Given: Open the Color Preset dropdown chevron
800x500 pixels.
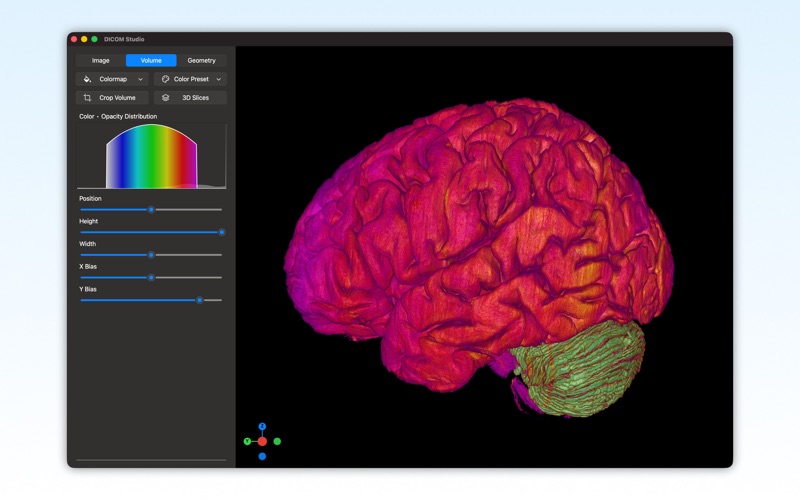Looking at the screenshot, I should pyautogui.click(x=219, y=79).
